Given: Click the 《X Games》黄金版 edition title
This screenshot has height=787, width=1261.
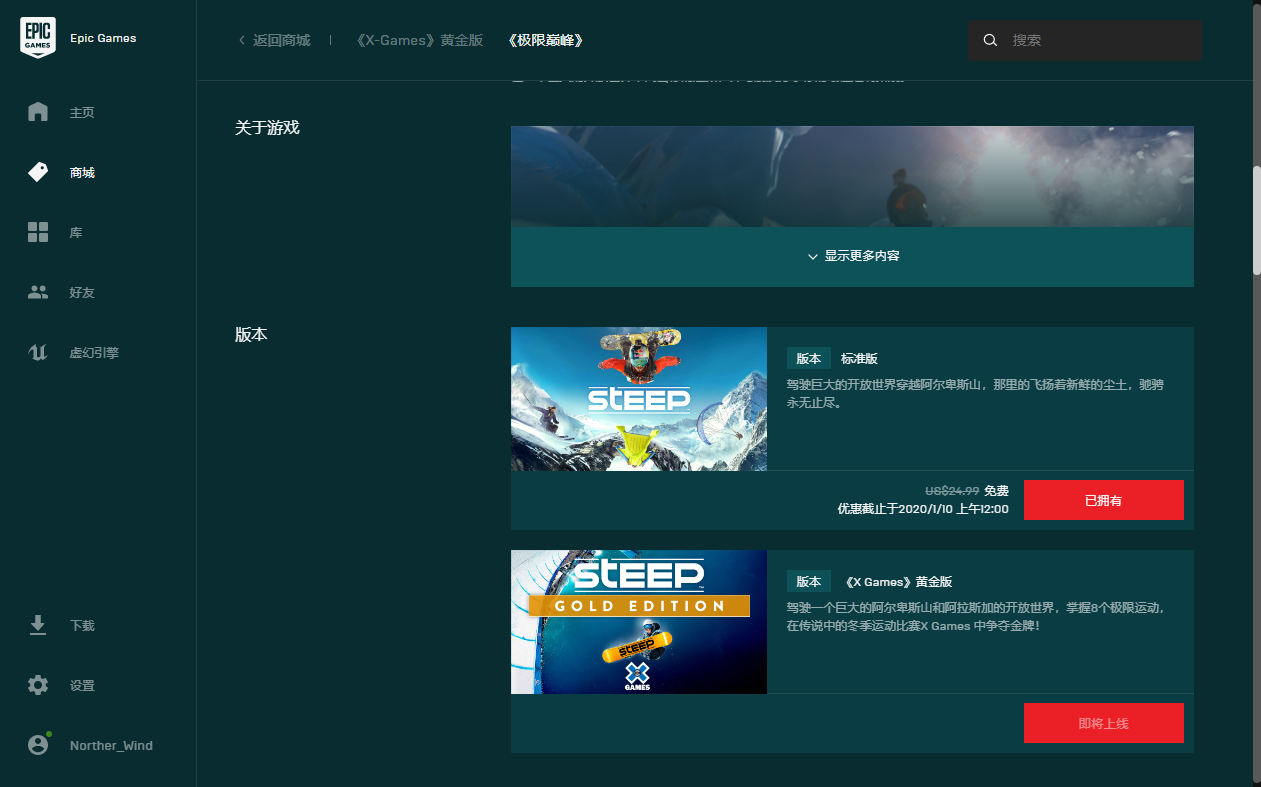Looking at the screenshot, I should 897,582.
